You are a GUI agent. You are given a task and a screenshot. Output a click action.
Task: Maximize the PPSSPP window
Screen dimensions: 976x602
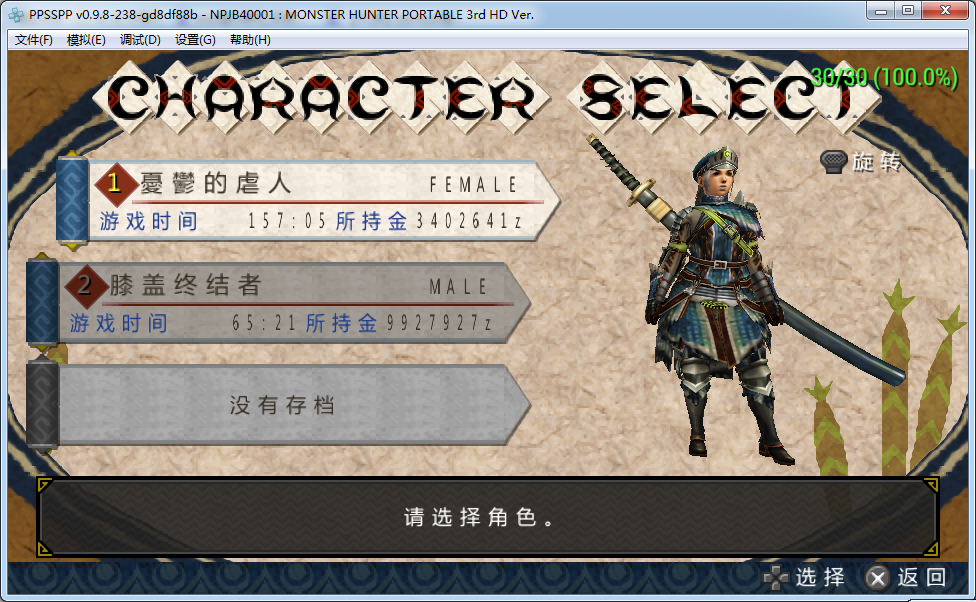[908, 11]
